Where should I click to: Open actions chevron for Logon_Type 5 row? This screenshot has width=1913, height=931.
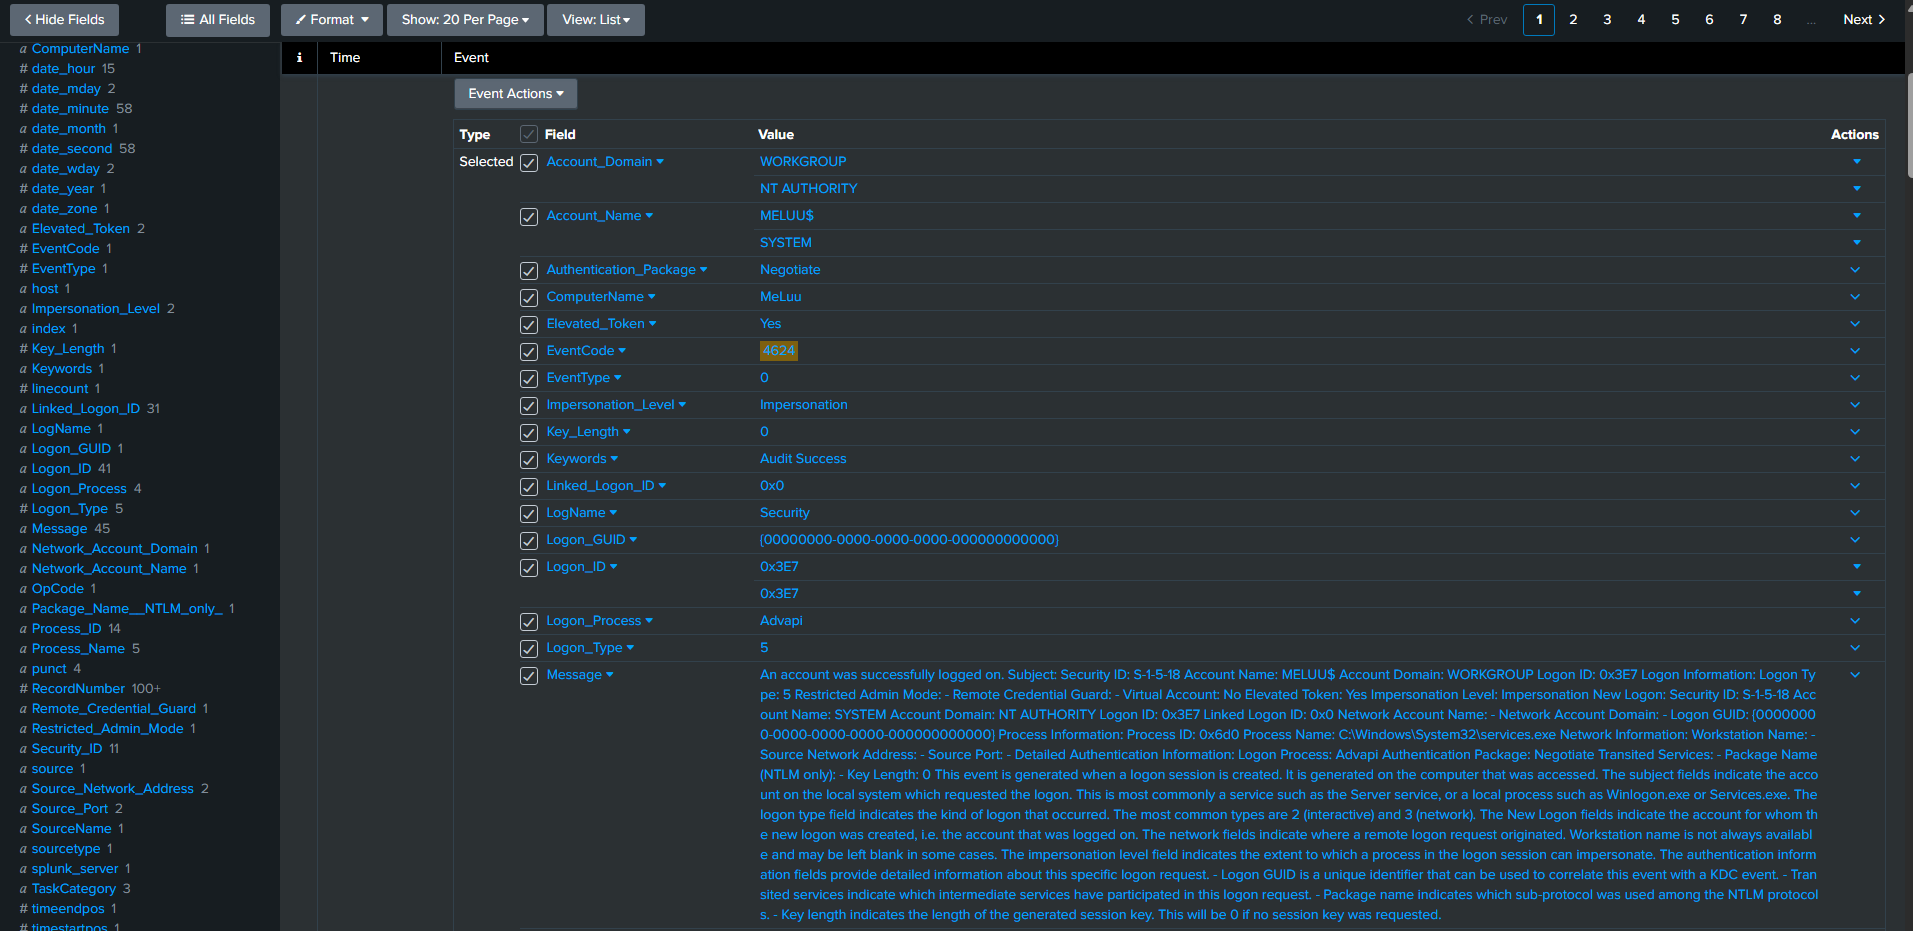[1855, 648]
